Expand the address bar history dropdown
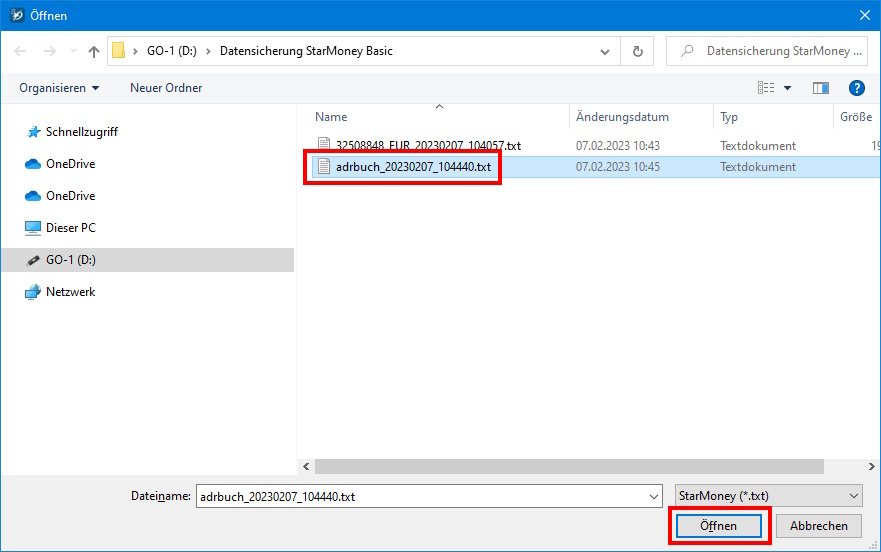 pyautogui.click(x=605, y=51)
